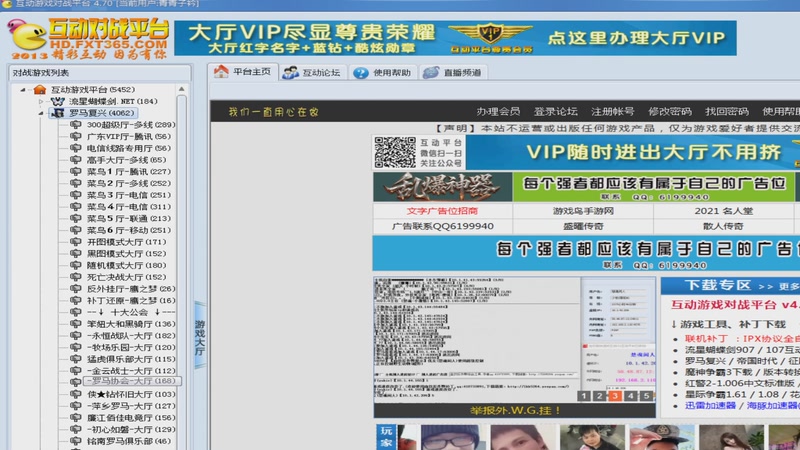Click 注册帐号 in the page navigation
This screenshot has height=450, width=800.
612,111
